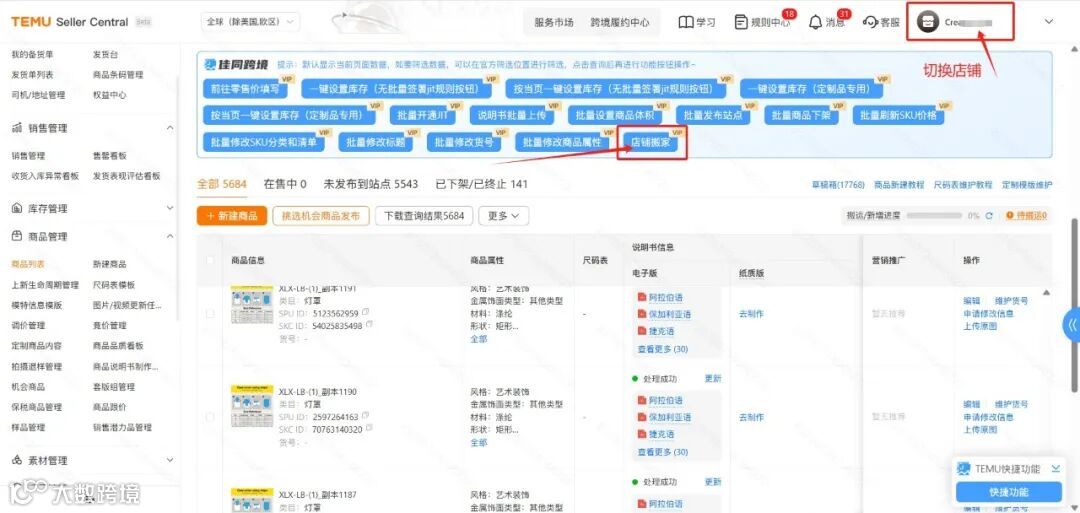Image resolution: width=1080 pixels, height=513 pixels.
Task: Switch to 未发布到站点 5543 tab
Action: (371, 184)
